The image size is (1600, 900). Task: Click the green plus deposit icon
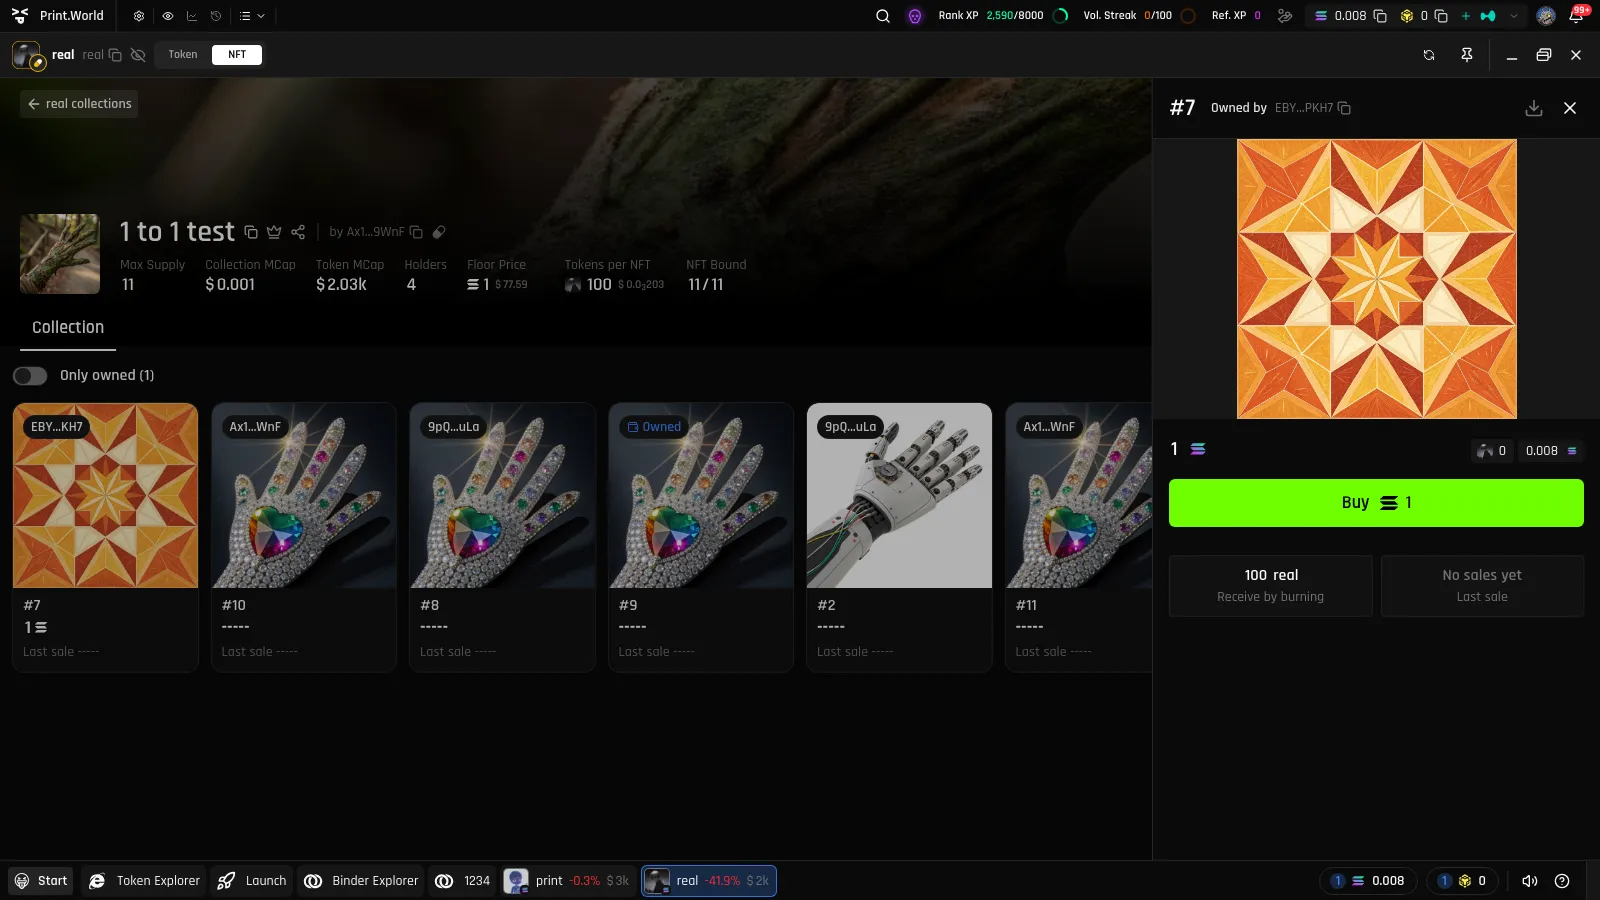pos(1466,16)
